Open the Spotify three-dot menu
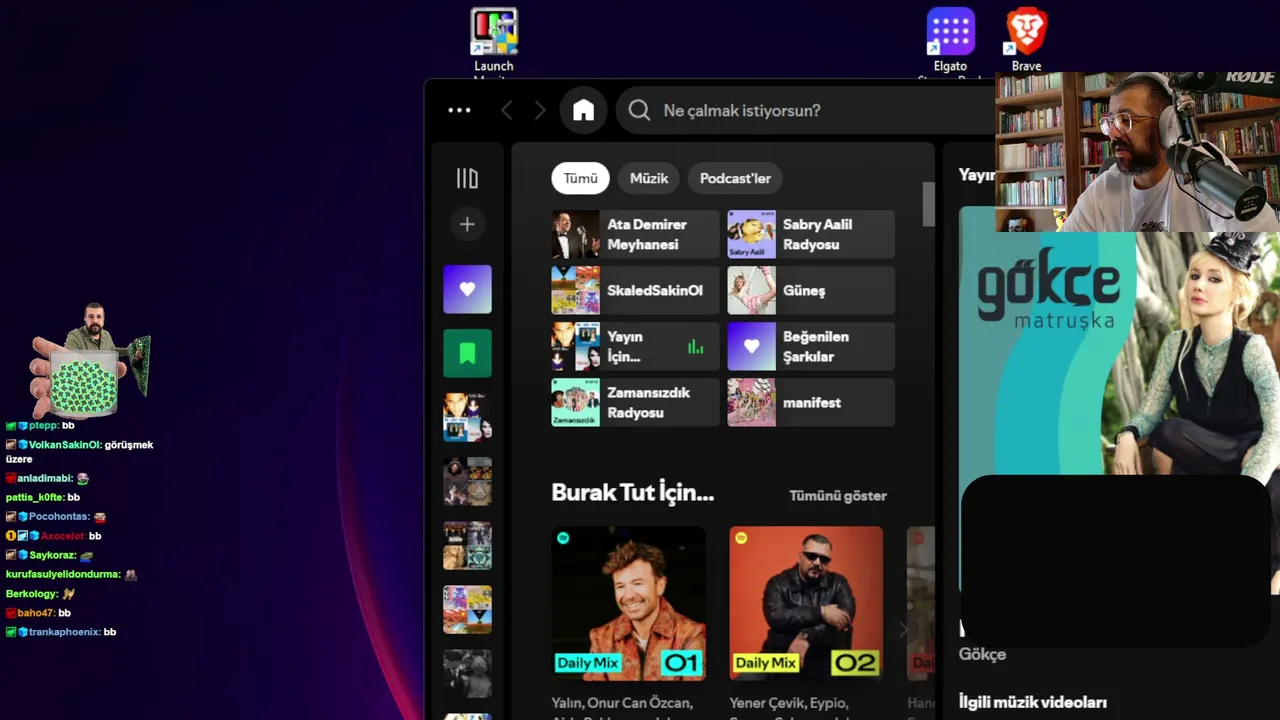The image size is (1280, 720). (x=459, y=110)
